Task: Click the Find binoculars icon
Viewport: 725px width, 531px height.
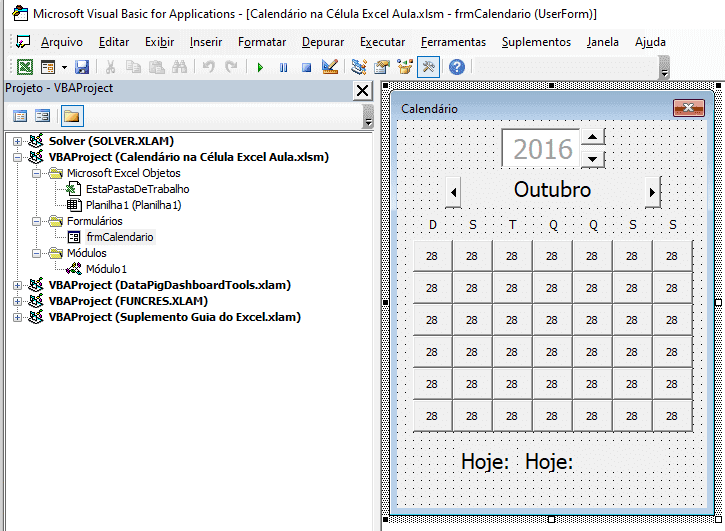Action: 179,68
